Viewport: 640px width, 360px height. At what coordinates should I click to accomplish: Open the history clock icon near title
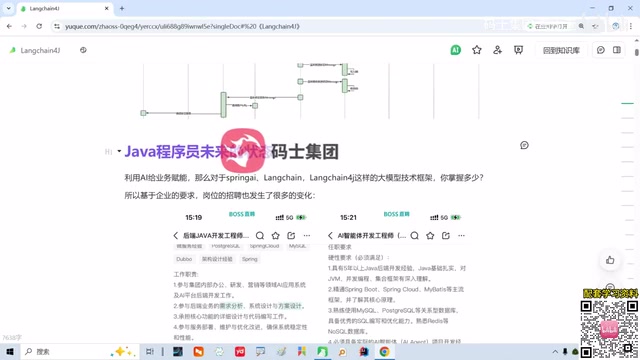click(83, 50)
